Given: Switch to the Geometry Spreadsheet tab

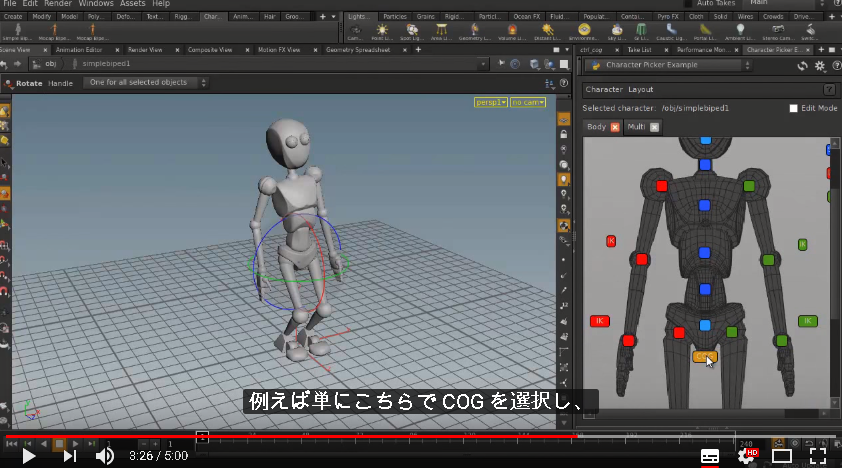Looking at the screenshot, I should [x=358, y=50].
